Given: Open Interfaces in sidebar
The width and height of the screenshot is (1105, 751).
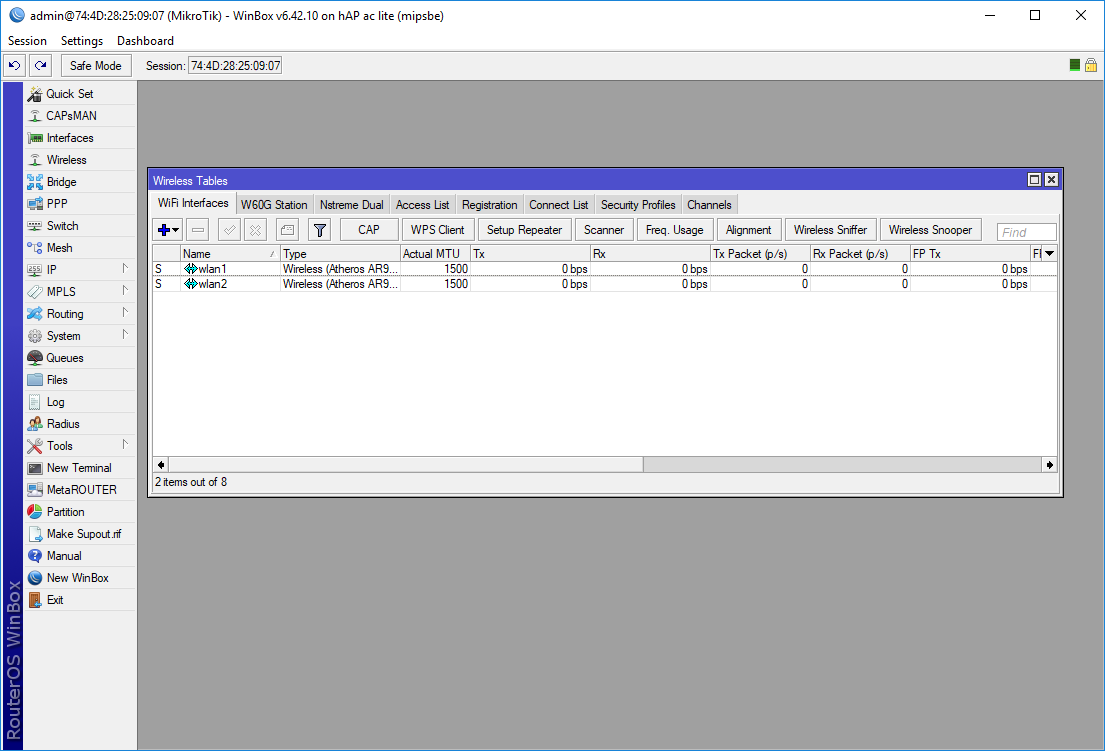Looking at the screenshot, I should click(80, 137).
